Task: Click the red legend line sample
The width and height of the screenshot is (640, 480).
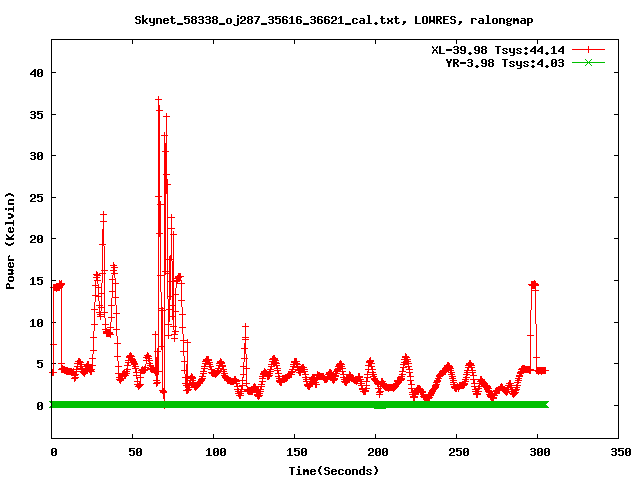Action: tap(588, 50)
